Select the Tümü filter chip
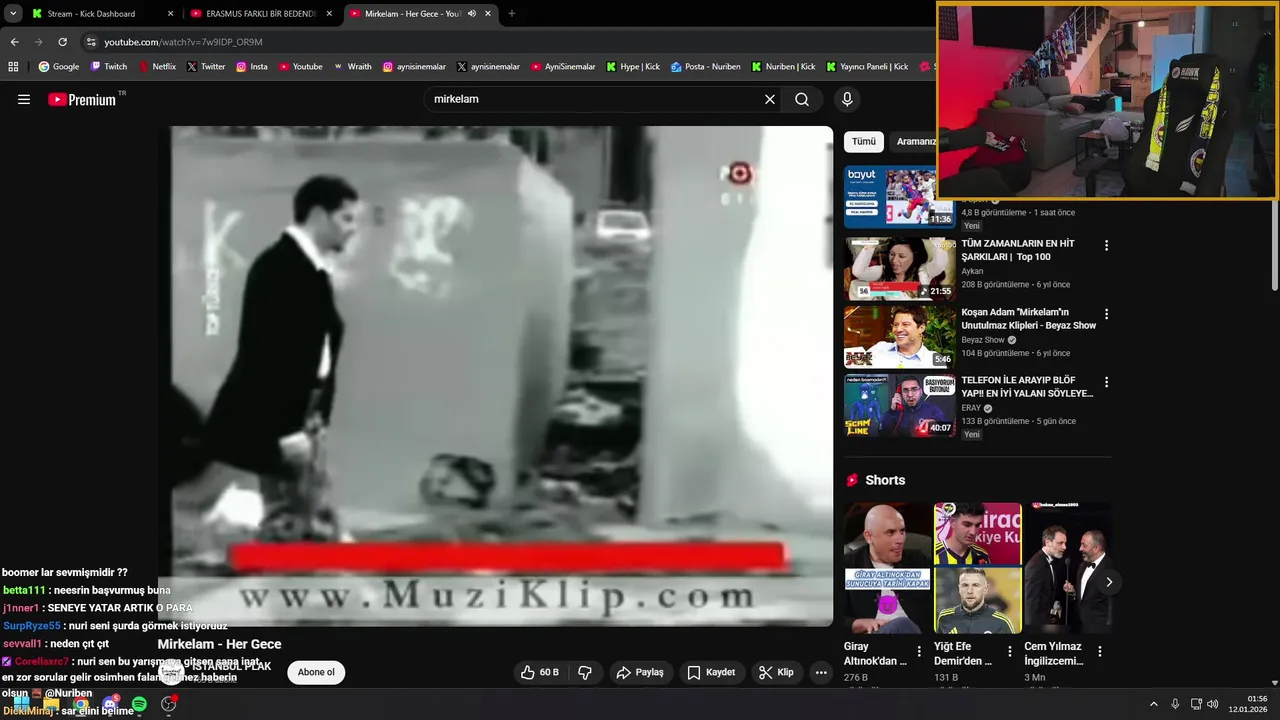The height and width of the screenshot is (720, 1280). (864, 141)
